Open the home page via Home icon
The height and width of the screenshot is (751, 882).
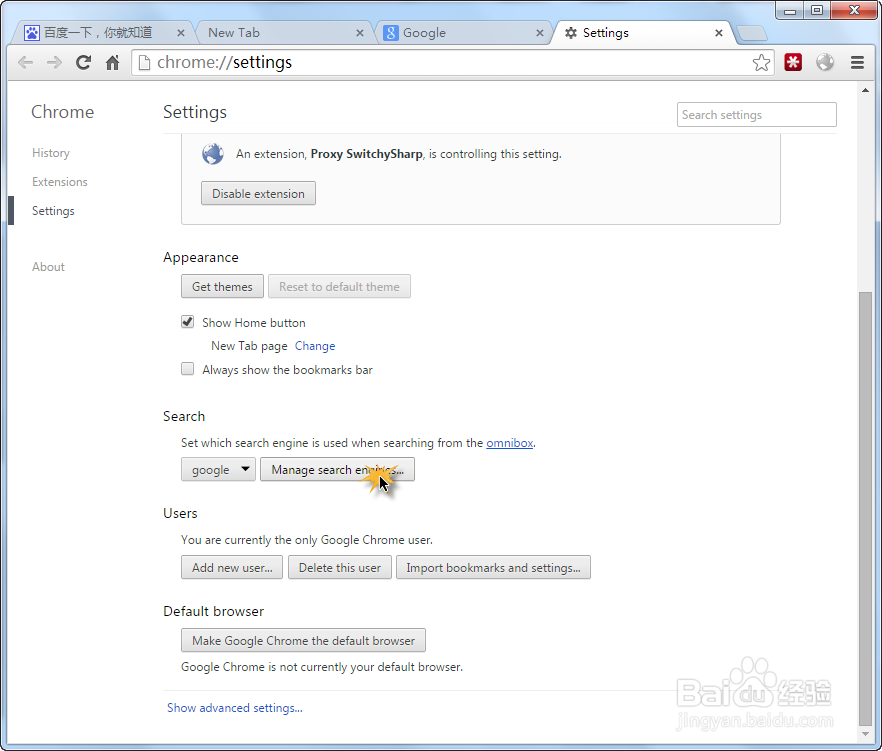pyautogui.click(x=112, y=62)
